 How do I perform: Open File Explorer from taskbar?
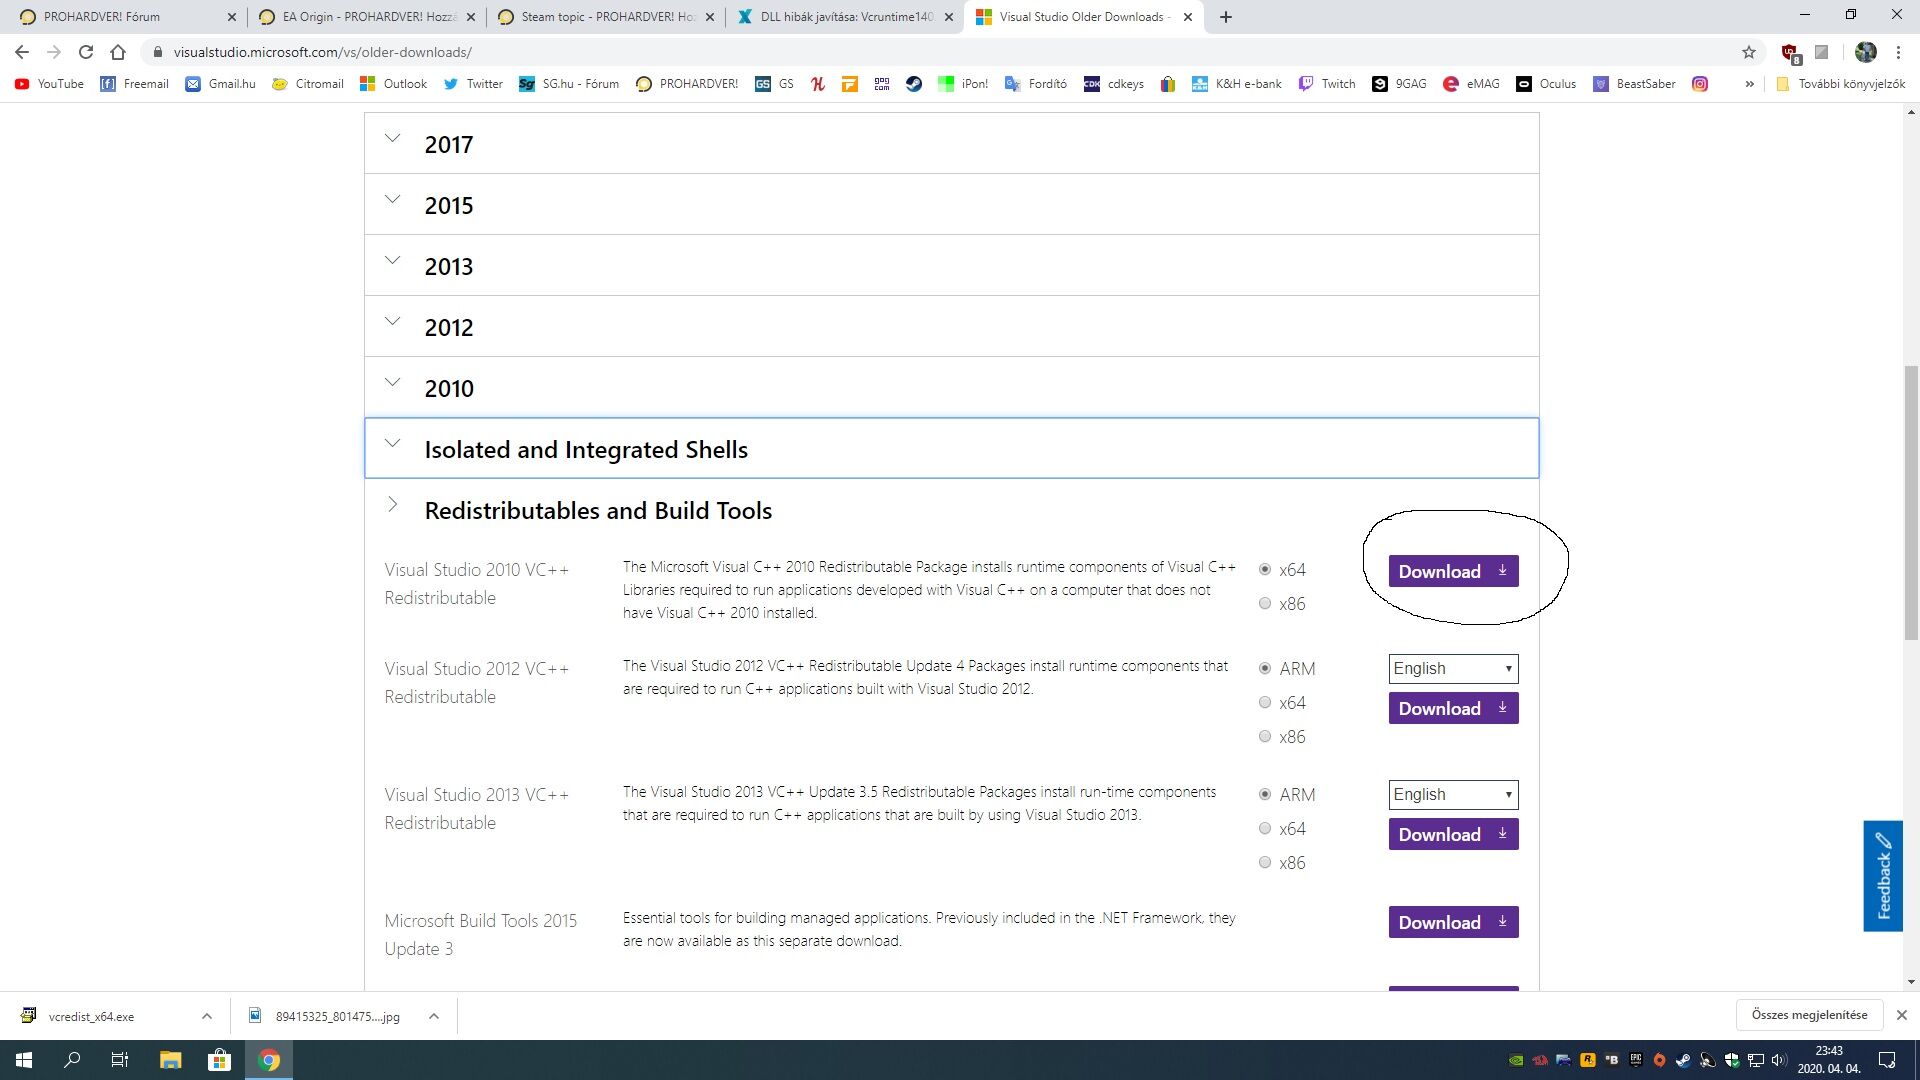point(170,1060)
